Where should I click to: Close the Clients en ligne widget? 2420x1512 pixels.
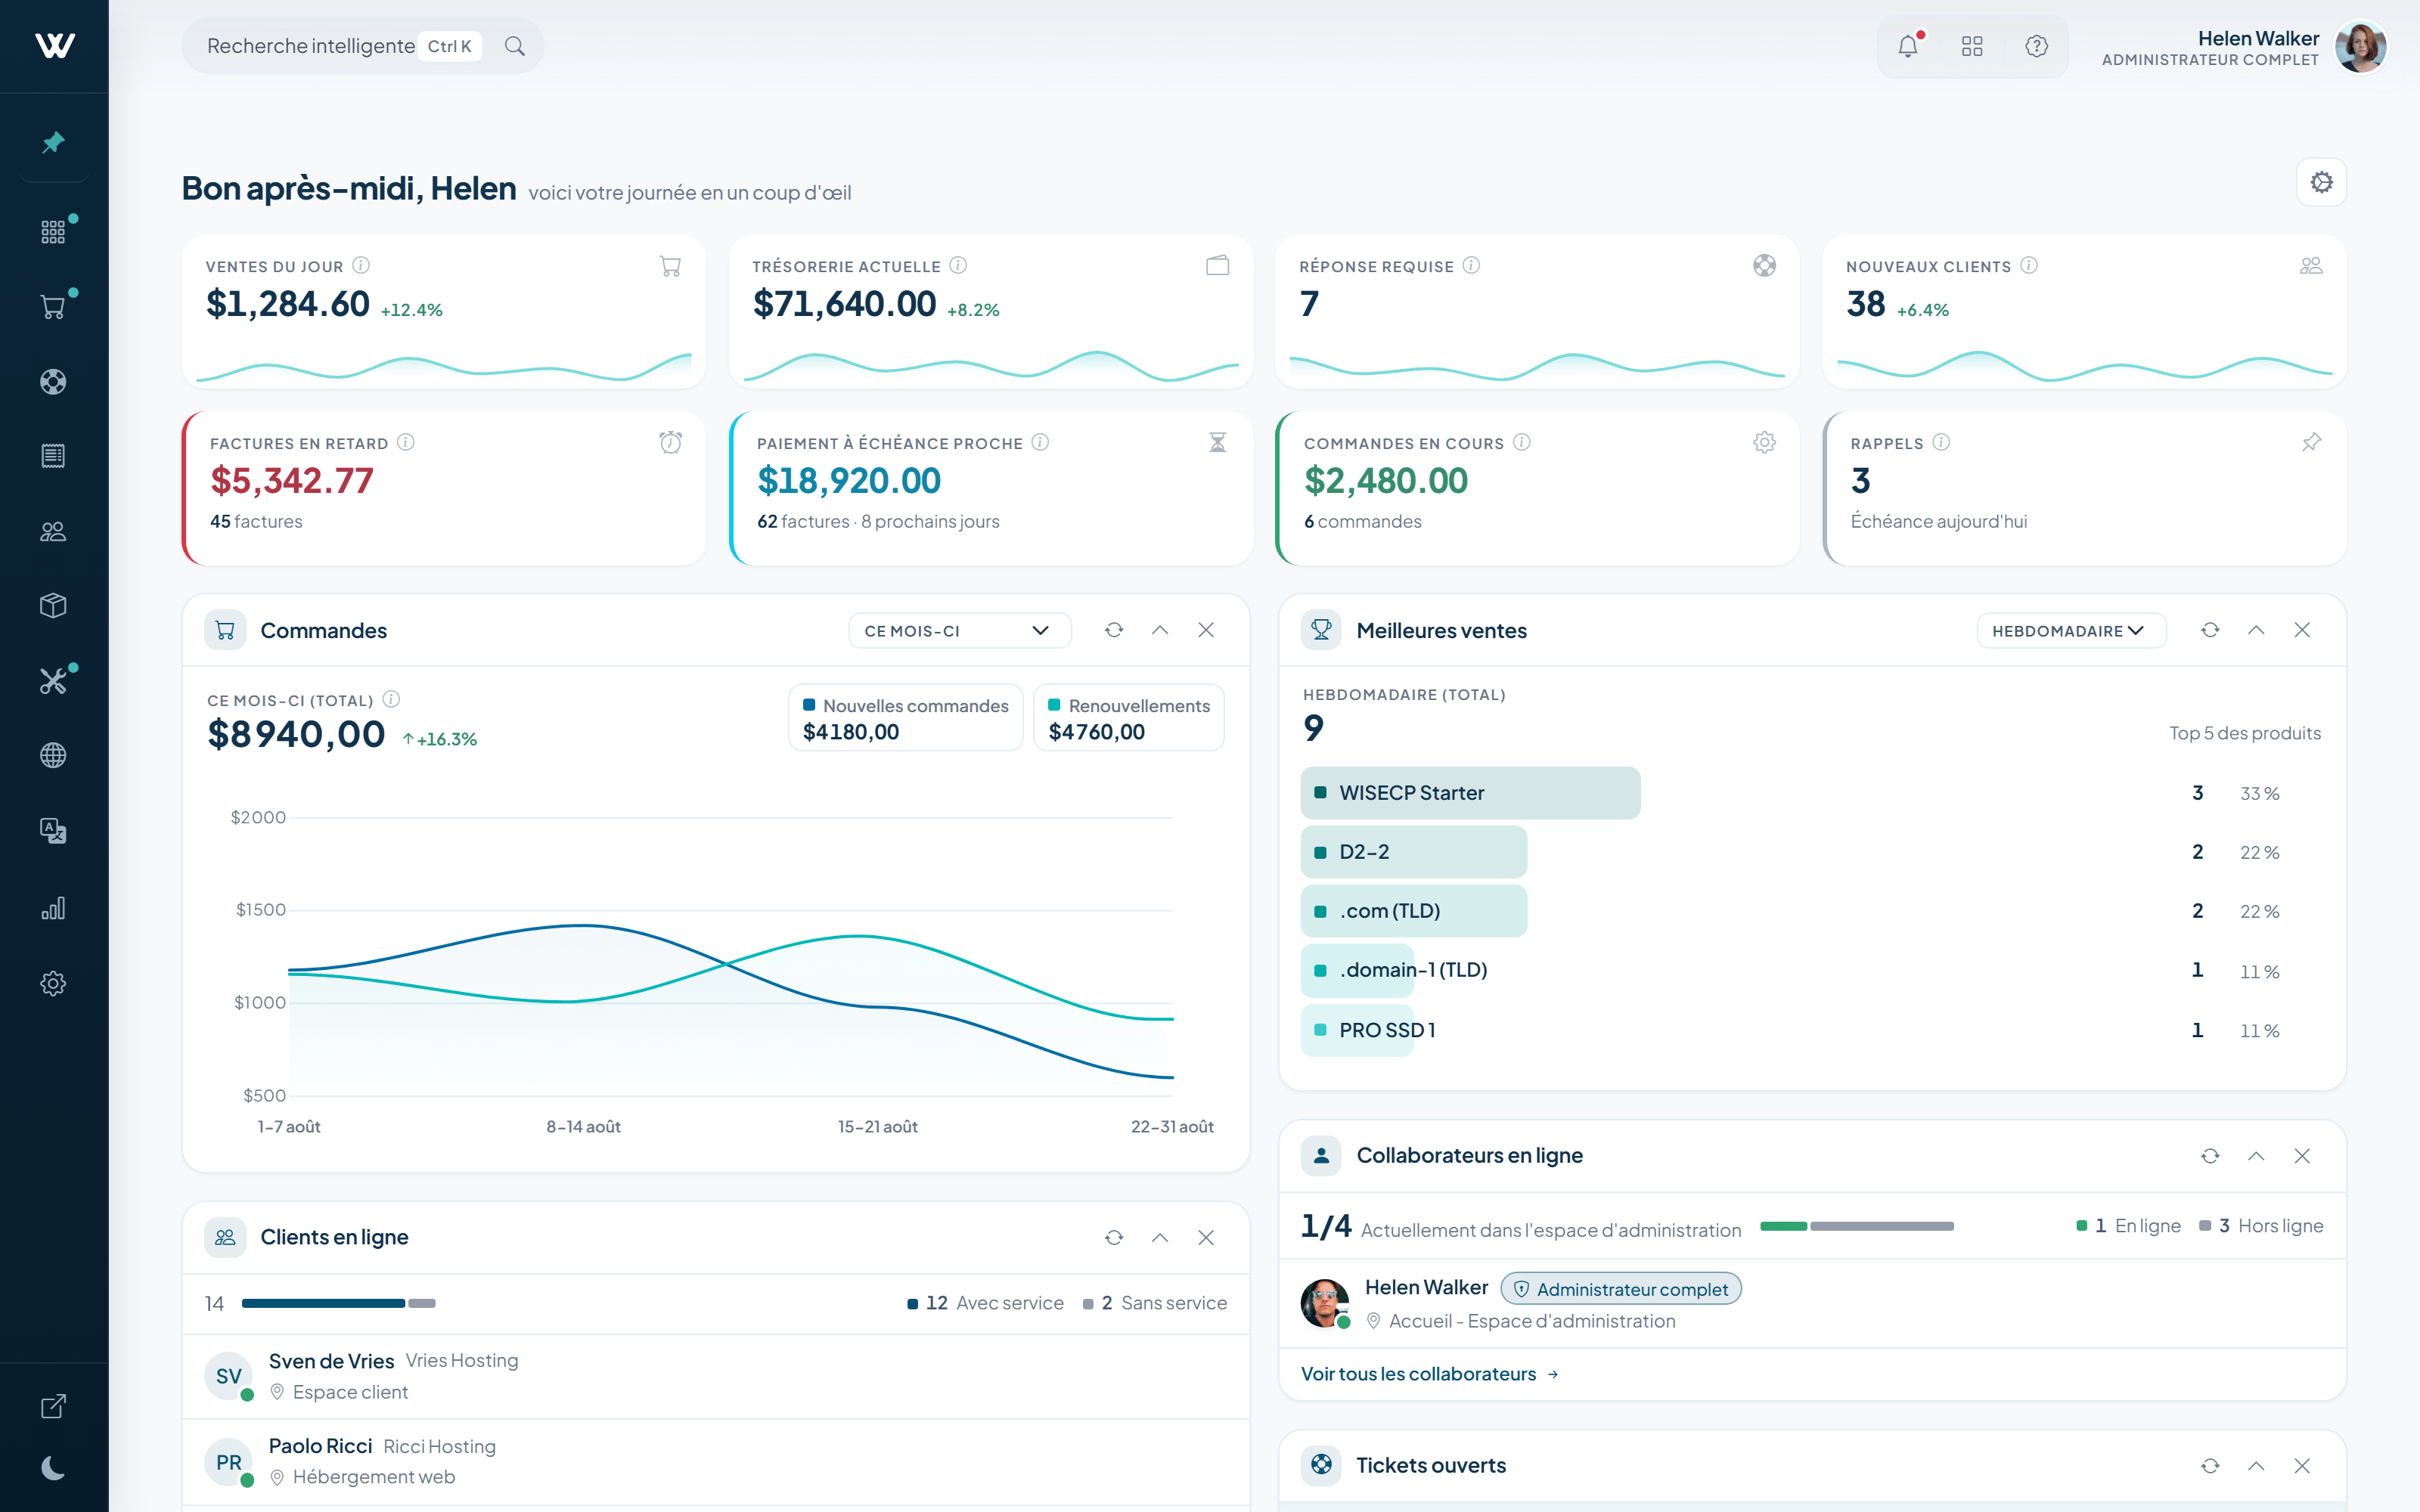(x=1206, y=1238)
